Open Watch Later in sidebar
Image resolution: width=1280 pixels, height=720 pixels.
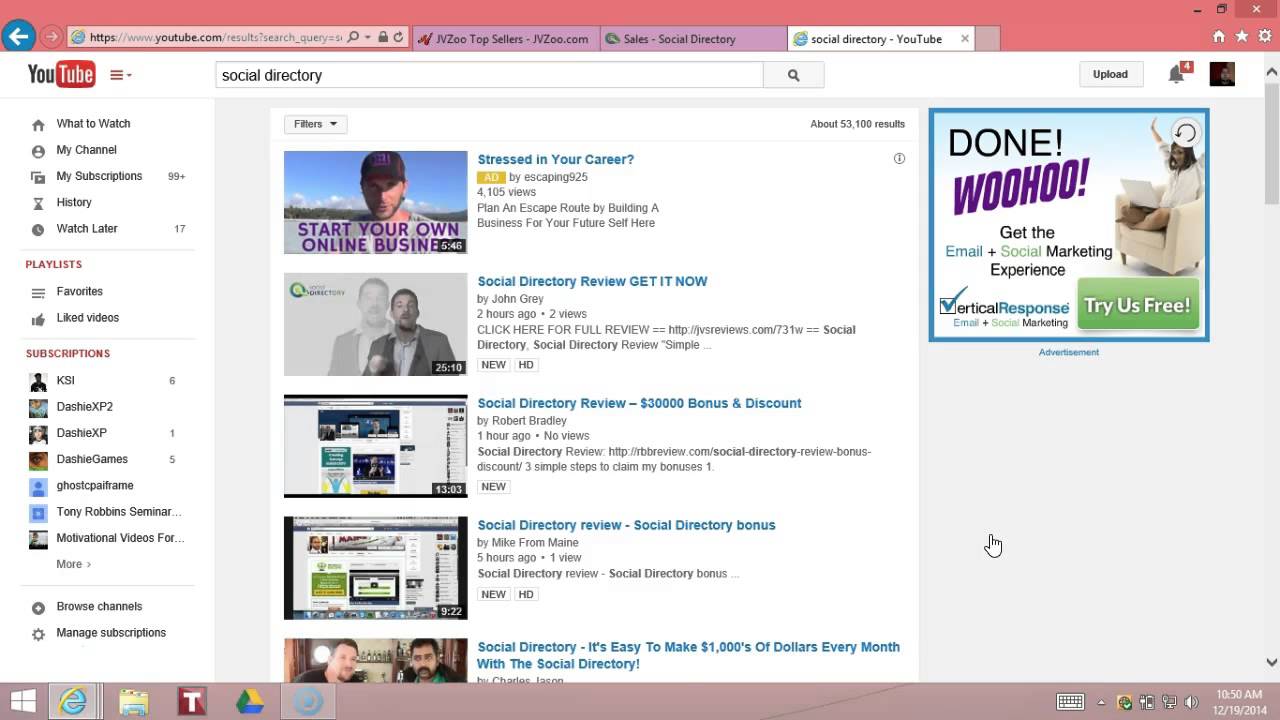pos(87,228)
